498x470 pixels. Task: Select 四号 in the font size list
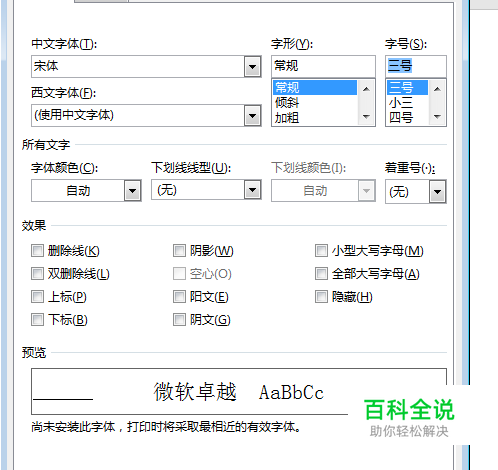407,118
